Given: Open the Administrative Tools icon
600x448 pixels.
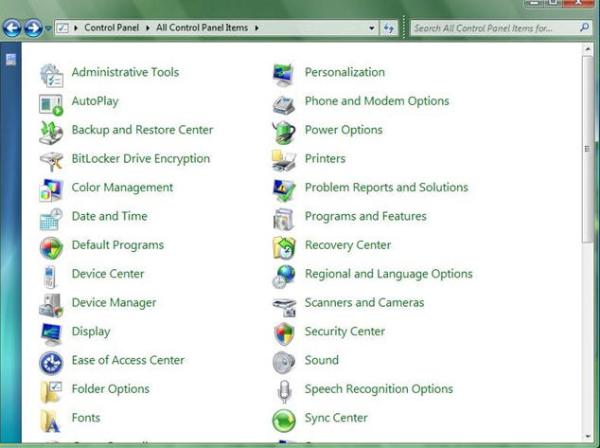Looking at the screenshot, I should click(52, 75).
